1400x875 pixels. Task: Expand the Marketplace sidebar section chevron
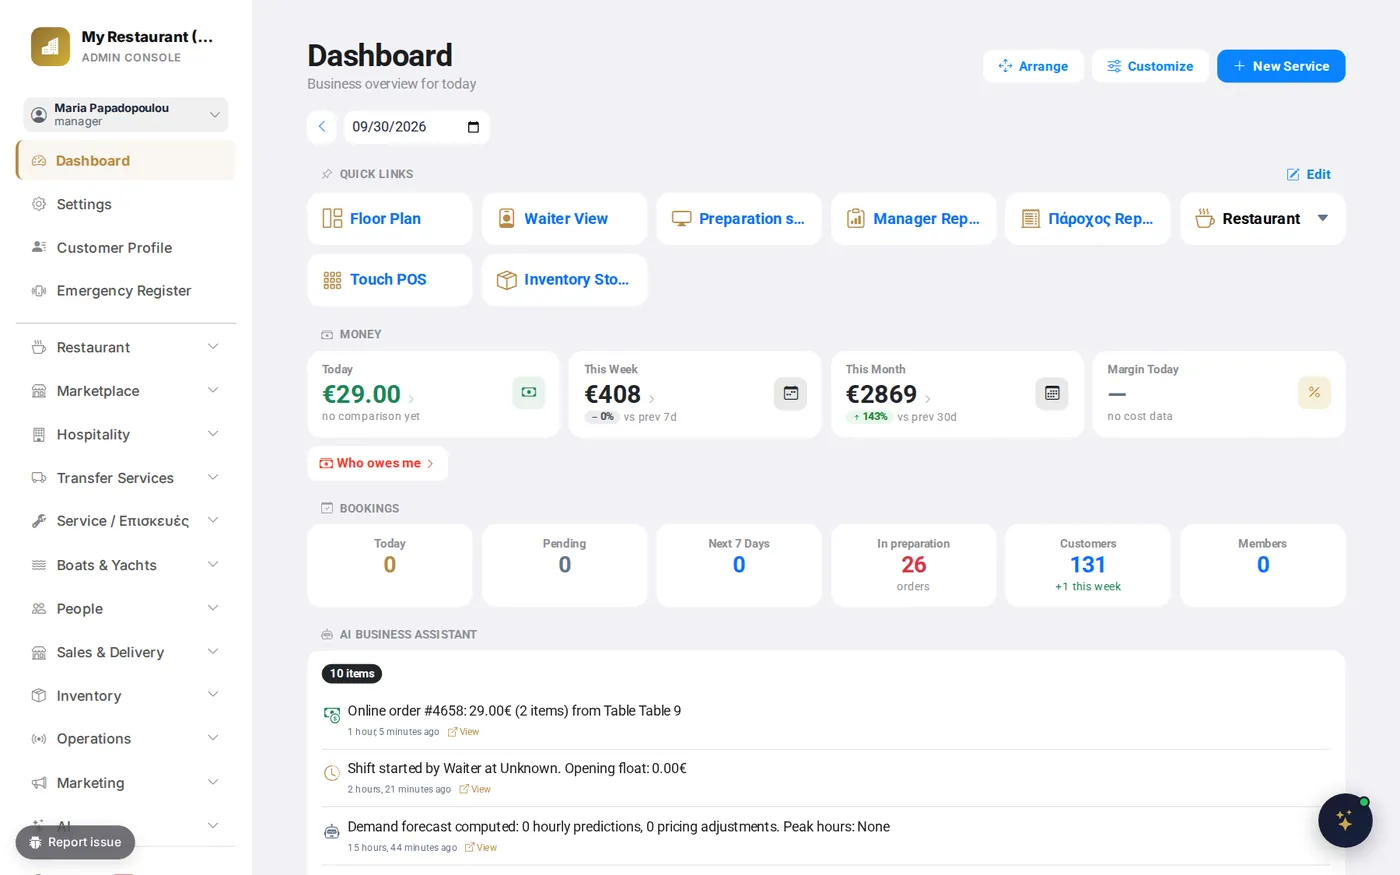(x=213, y=391)
